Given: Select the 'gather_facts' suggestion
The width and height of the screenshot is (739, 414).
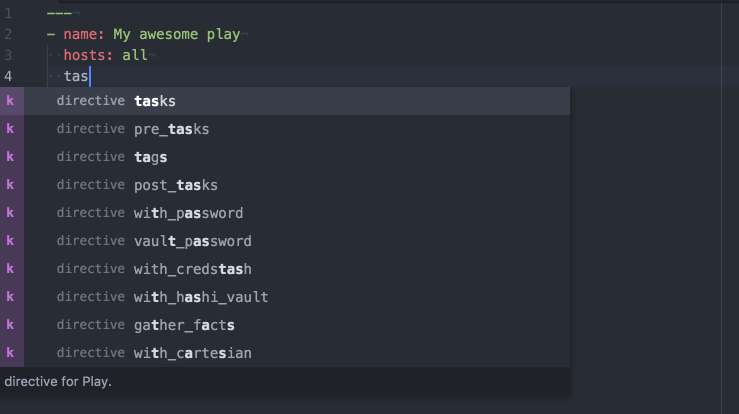Looking at the screenshot, I should pos(285,325).
